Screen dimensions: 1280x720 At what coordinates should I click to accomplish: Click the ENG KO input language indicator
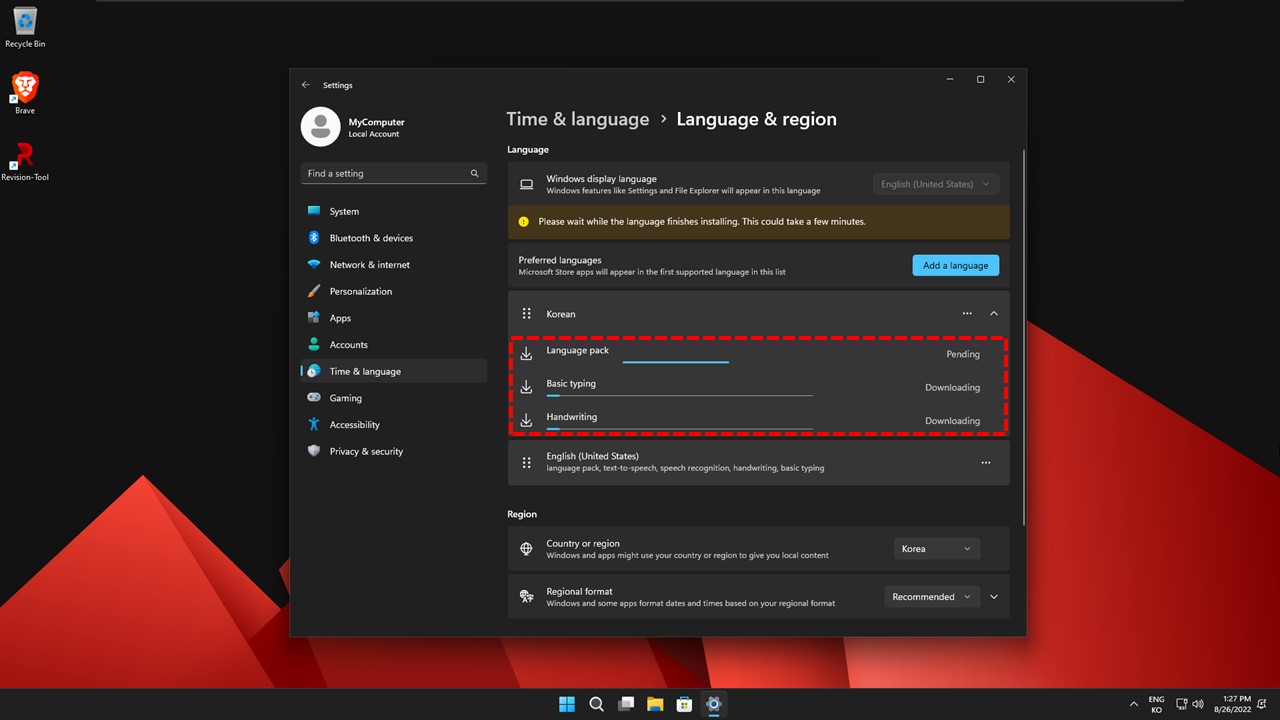tap(1156, 704)
